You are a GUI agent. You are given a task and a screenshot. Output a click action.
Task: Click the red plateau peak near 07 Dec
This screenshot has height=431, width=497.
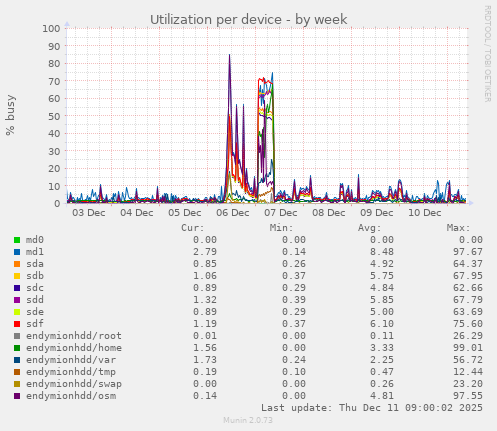click(265, 80)
